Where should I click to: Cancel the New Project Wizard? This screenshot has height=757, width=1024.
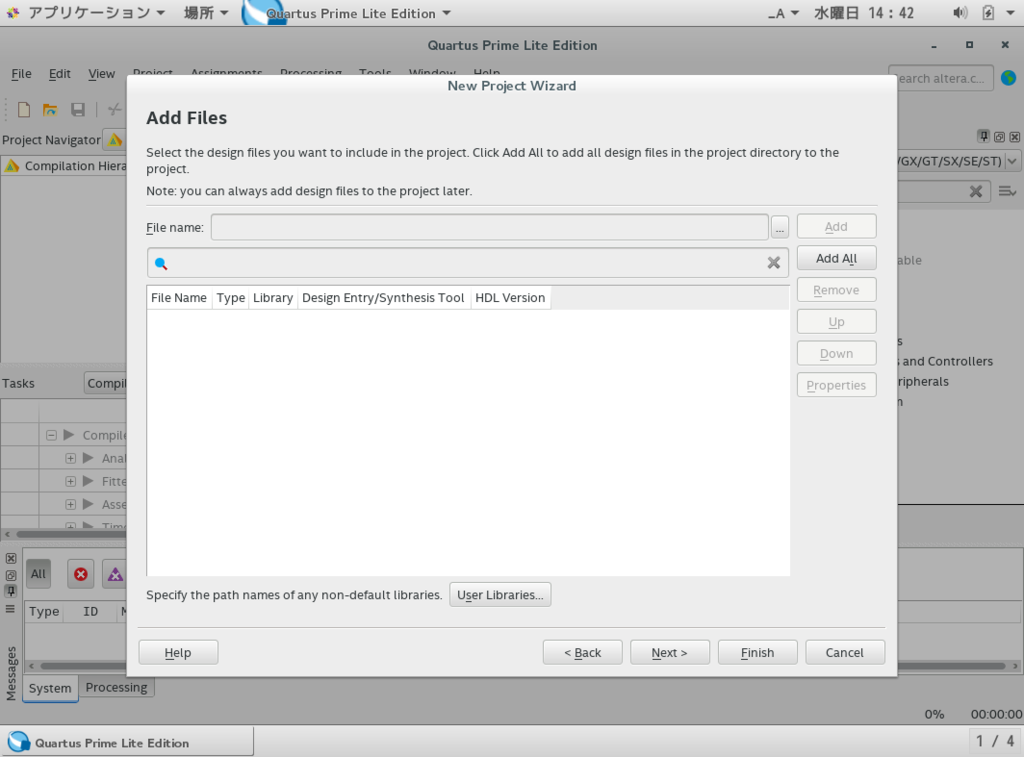845,652
